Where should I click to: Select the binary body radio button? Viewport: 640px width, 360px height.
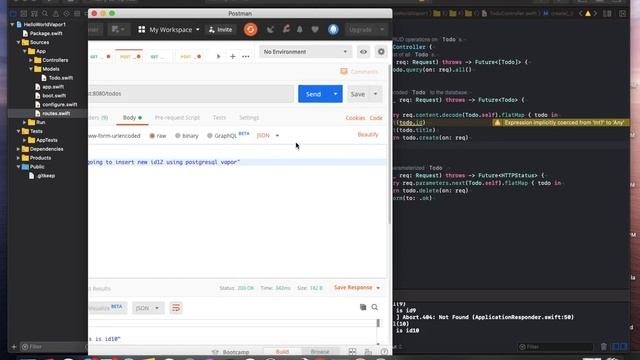pos(178,136)
